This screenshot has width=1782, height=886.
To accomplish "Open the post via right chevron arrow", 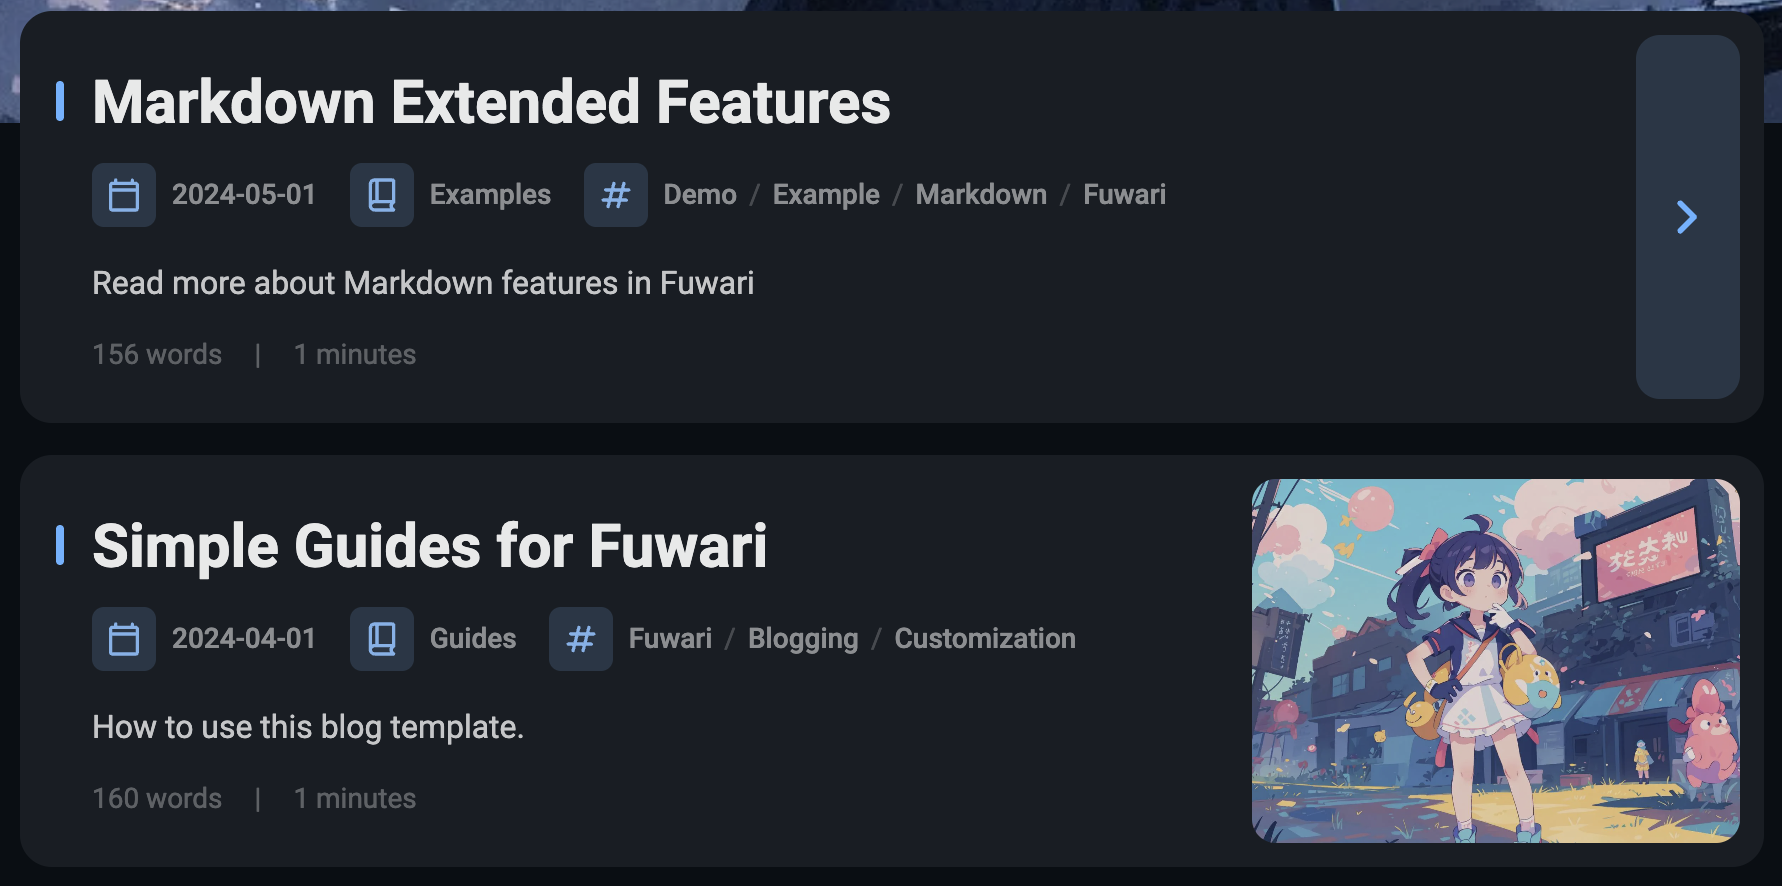I will click(1688, 217).
